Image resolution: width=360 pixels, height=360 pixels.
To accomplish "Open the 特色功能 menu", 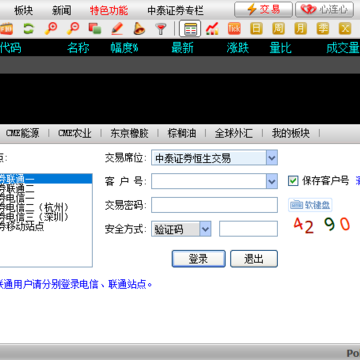I will click(109, 10).
